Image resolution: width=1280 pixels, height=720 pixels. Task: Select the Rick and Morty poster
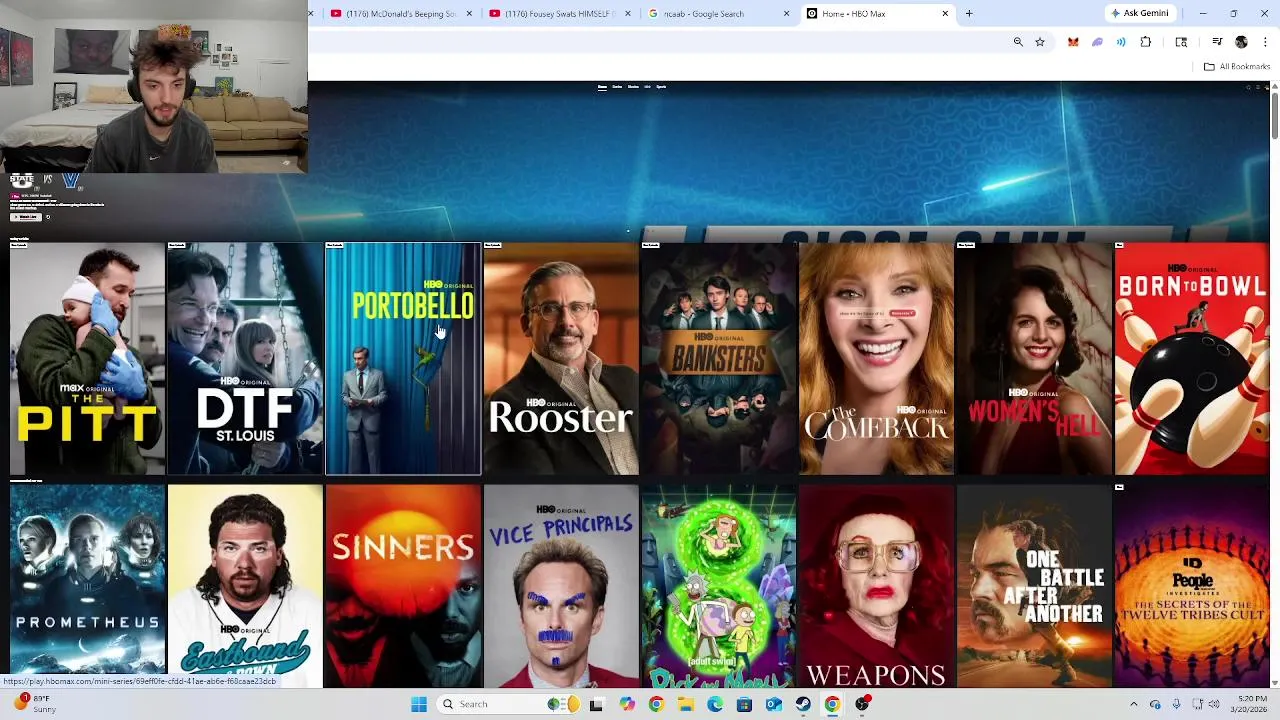[x=719, y=587]
